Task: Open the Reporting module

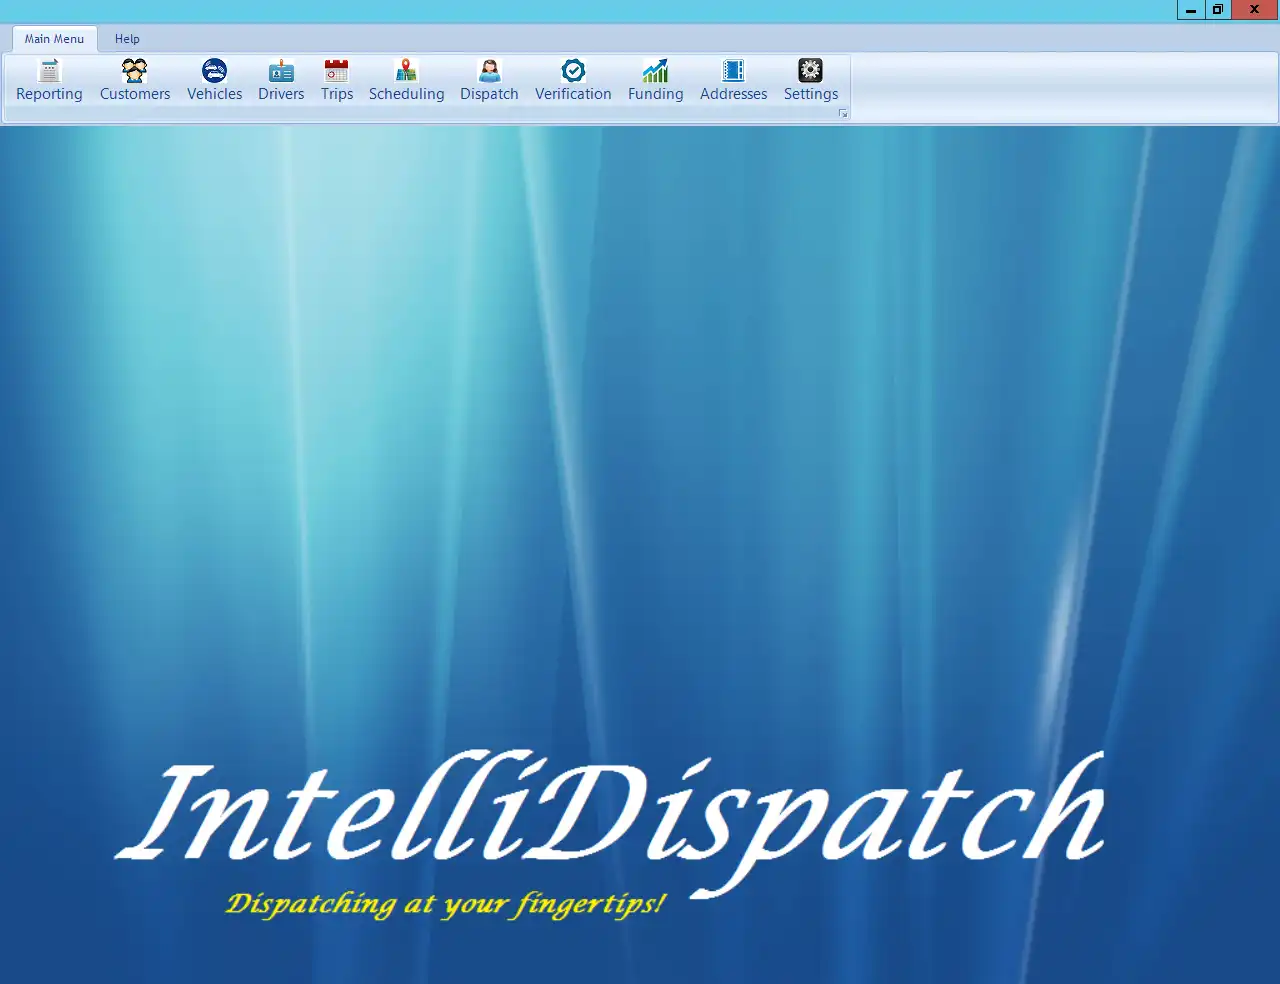Action: click(49, 81)
